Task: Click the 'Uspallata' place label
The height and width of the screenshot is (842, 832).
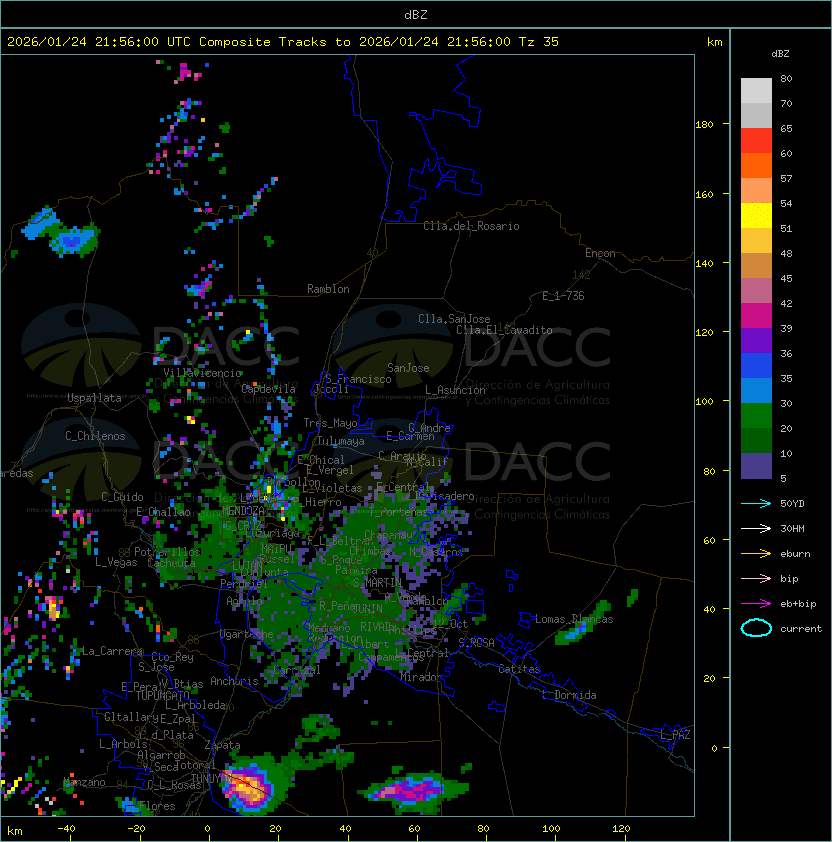Action: 95,398
